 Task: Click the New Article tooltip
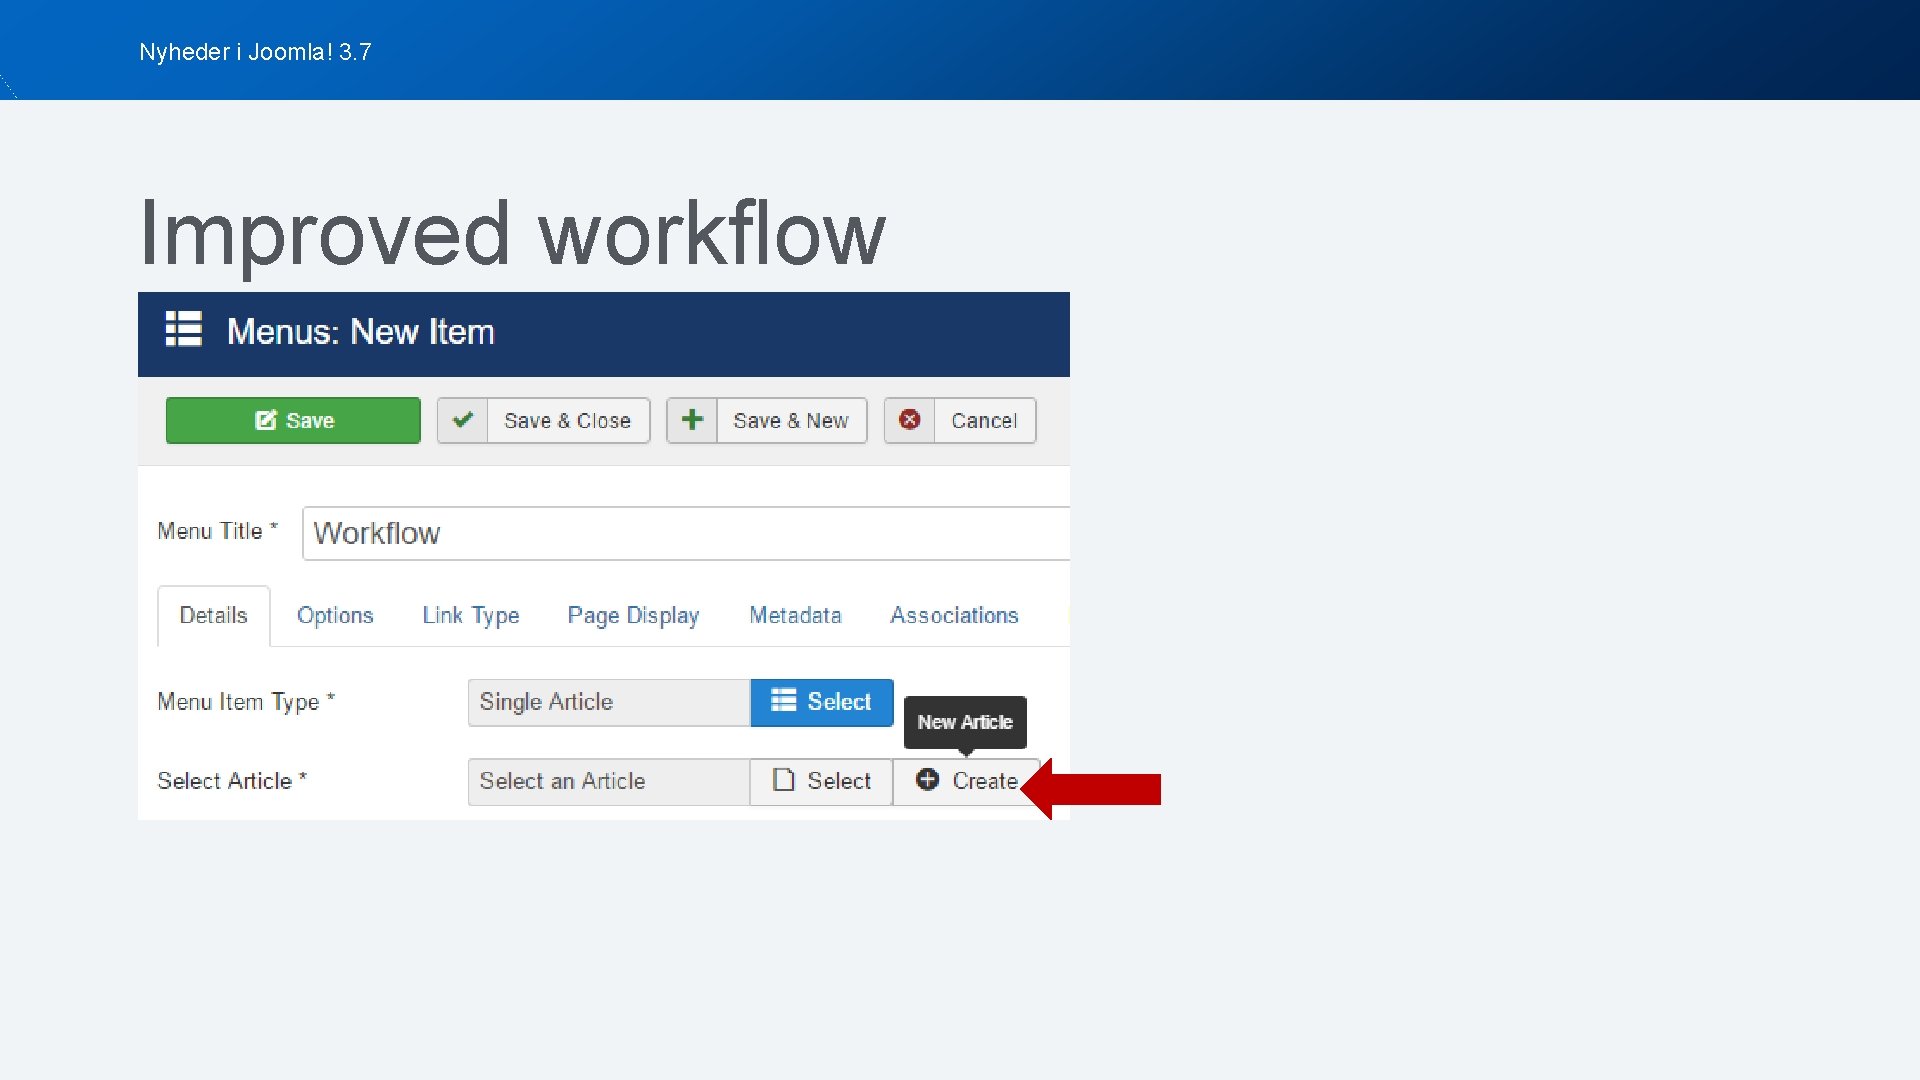point(965,722)
